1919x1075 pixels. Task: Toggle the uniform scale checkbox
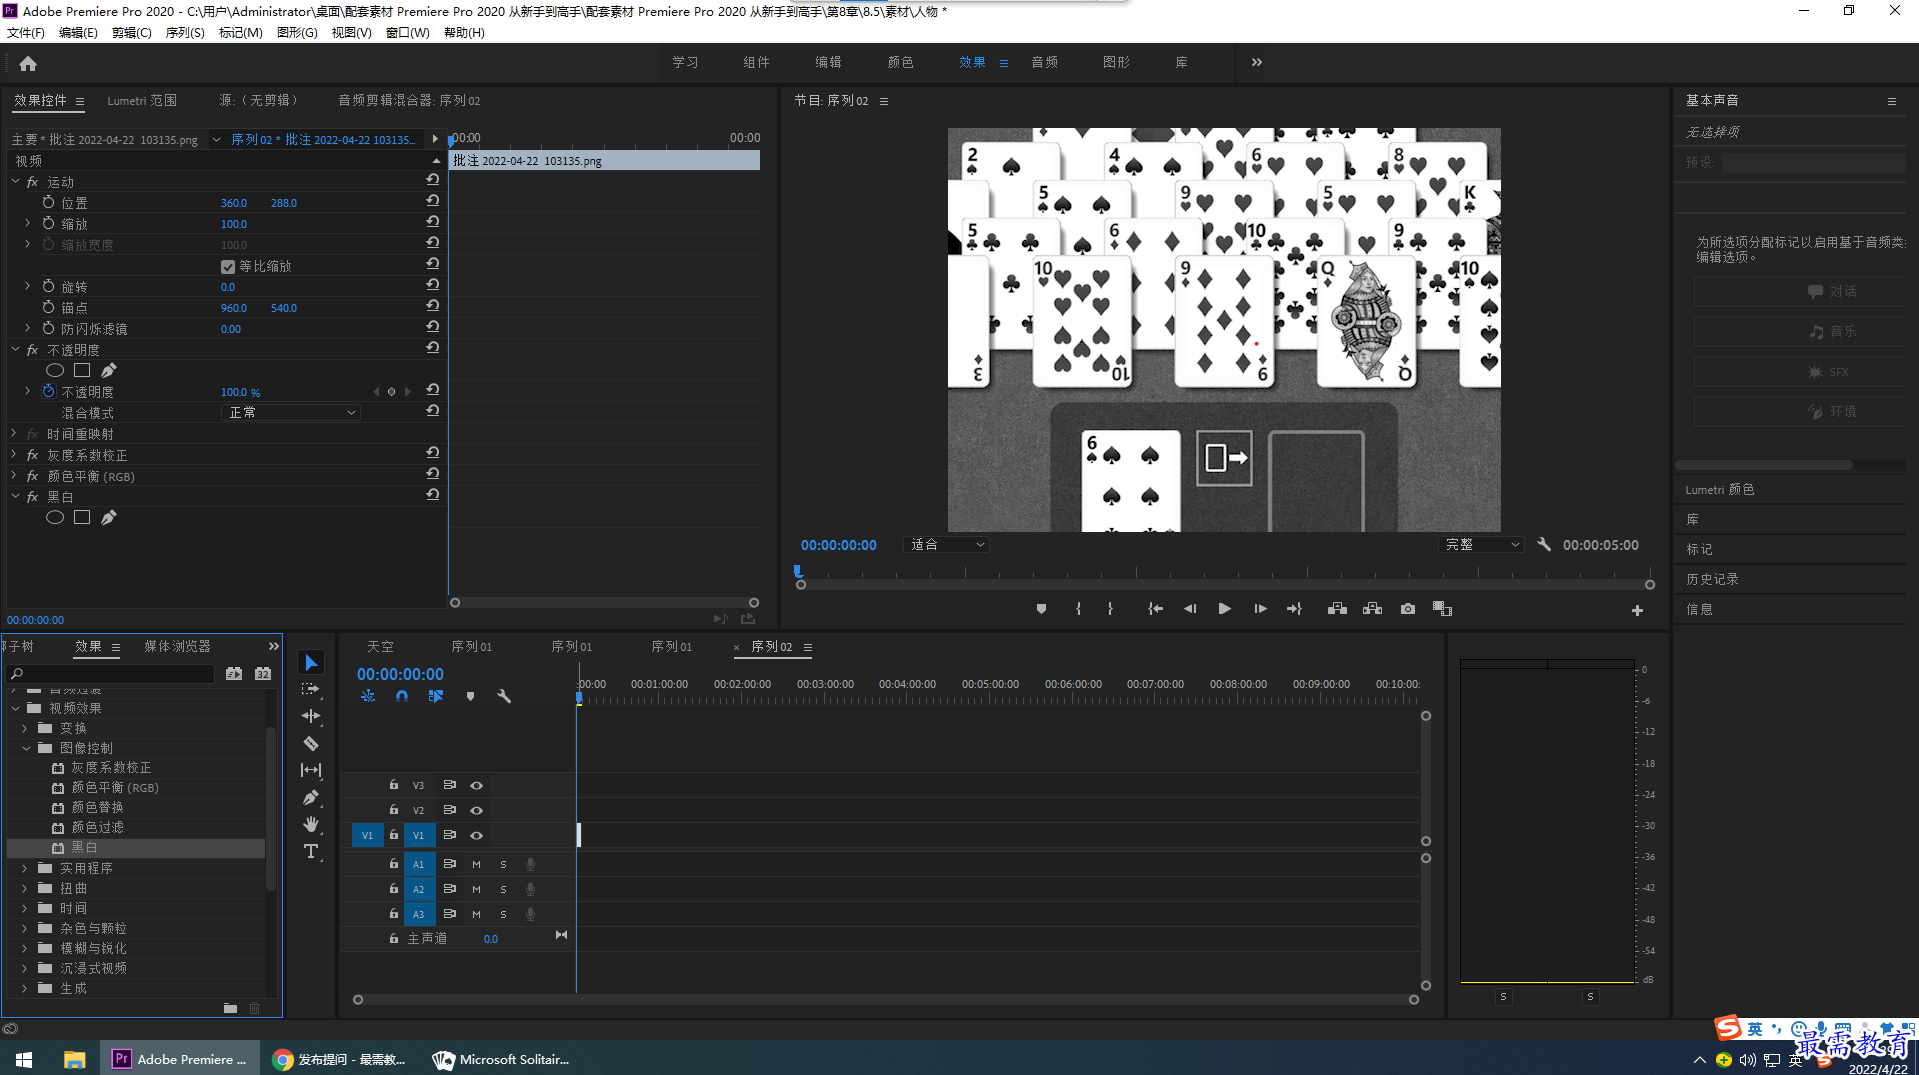228,267
